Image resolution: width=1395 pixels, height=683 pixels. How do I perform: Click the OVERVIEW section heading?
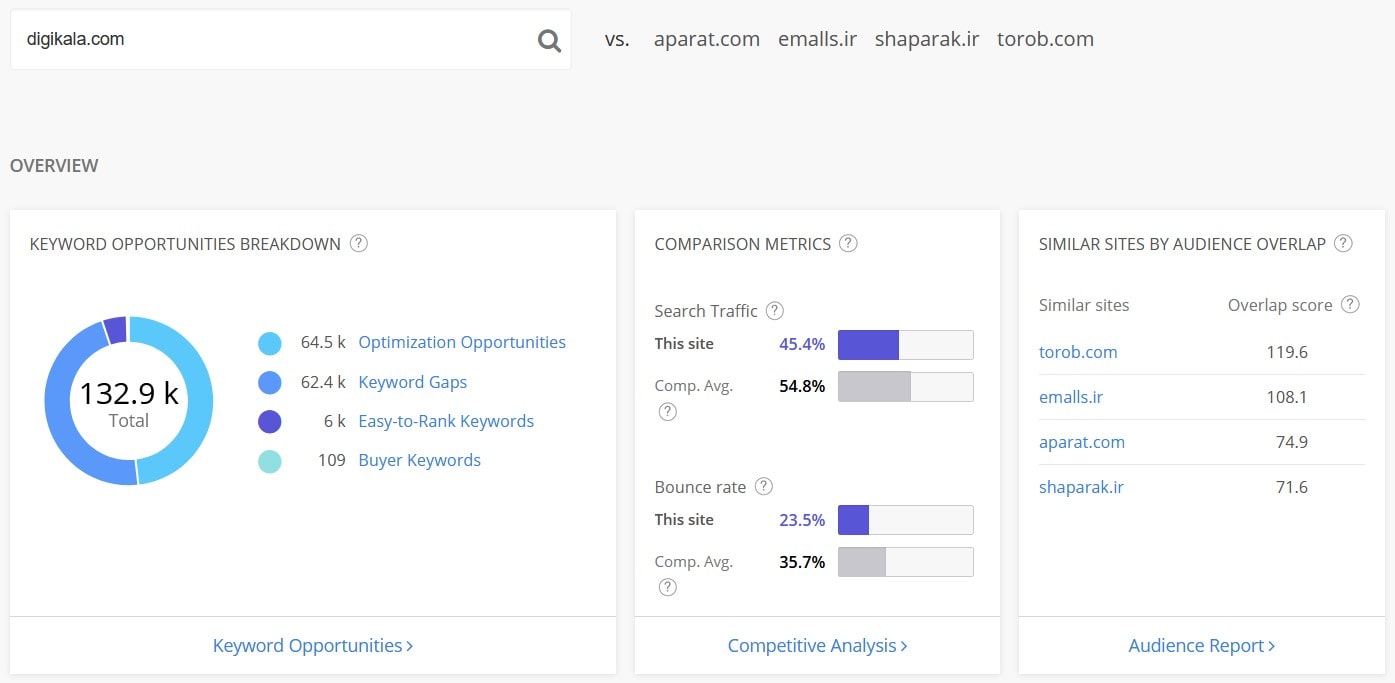point(54,166)
